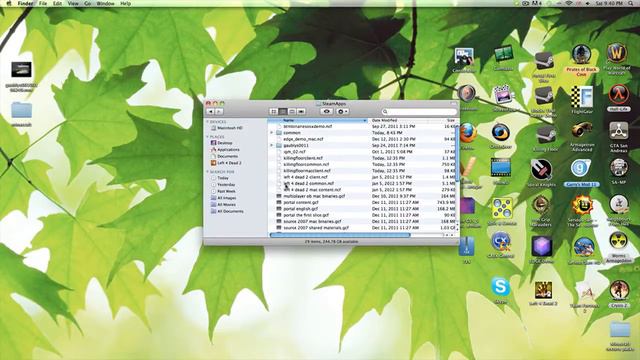Select All Documents in the sidebar

[227, 211]
